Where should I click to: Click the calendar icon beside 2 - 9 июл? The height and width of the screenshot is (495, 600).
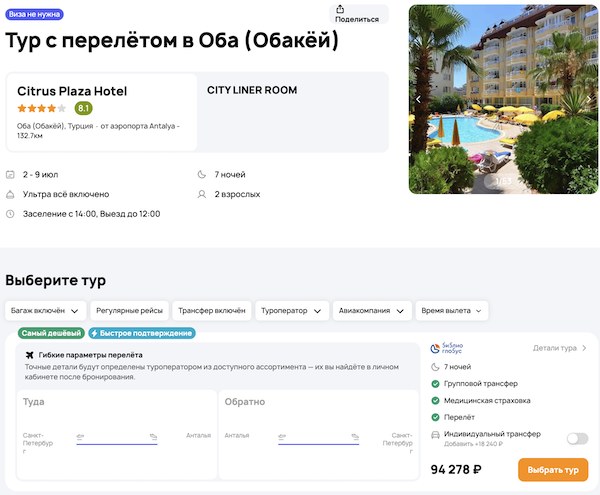tap(11, 174)
